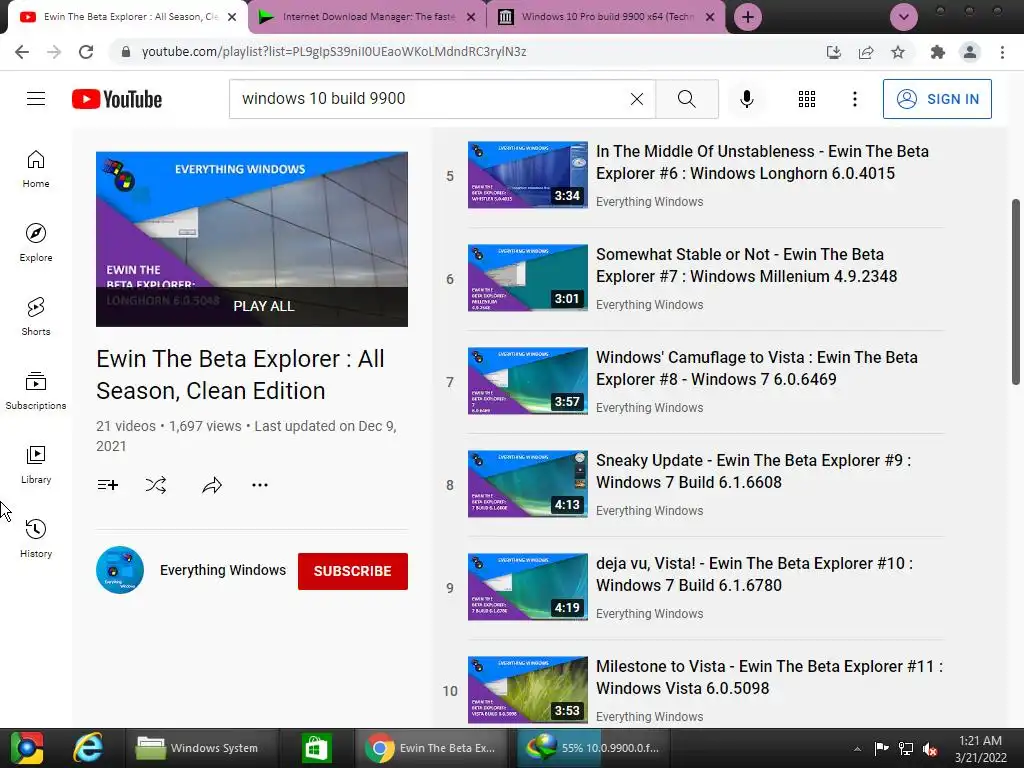Reload the page in Chrome

click(x=86, y=52)
